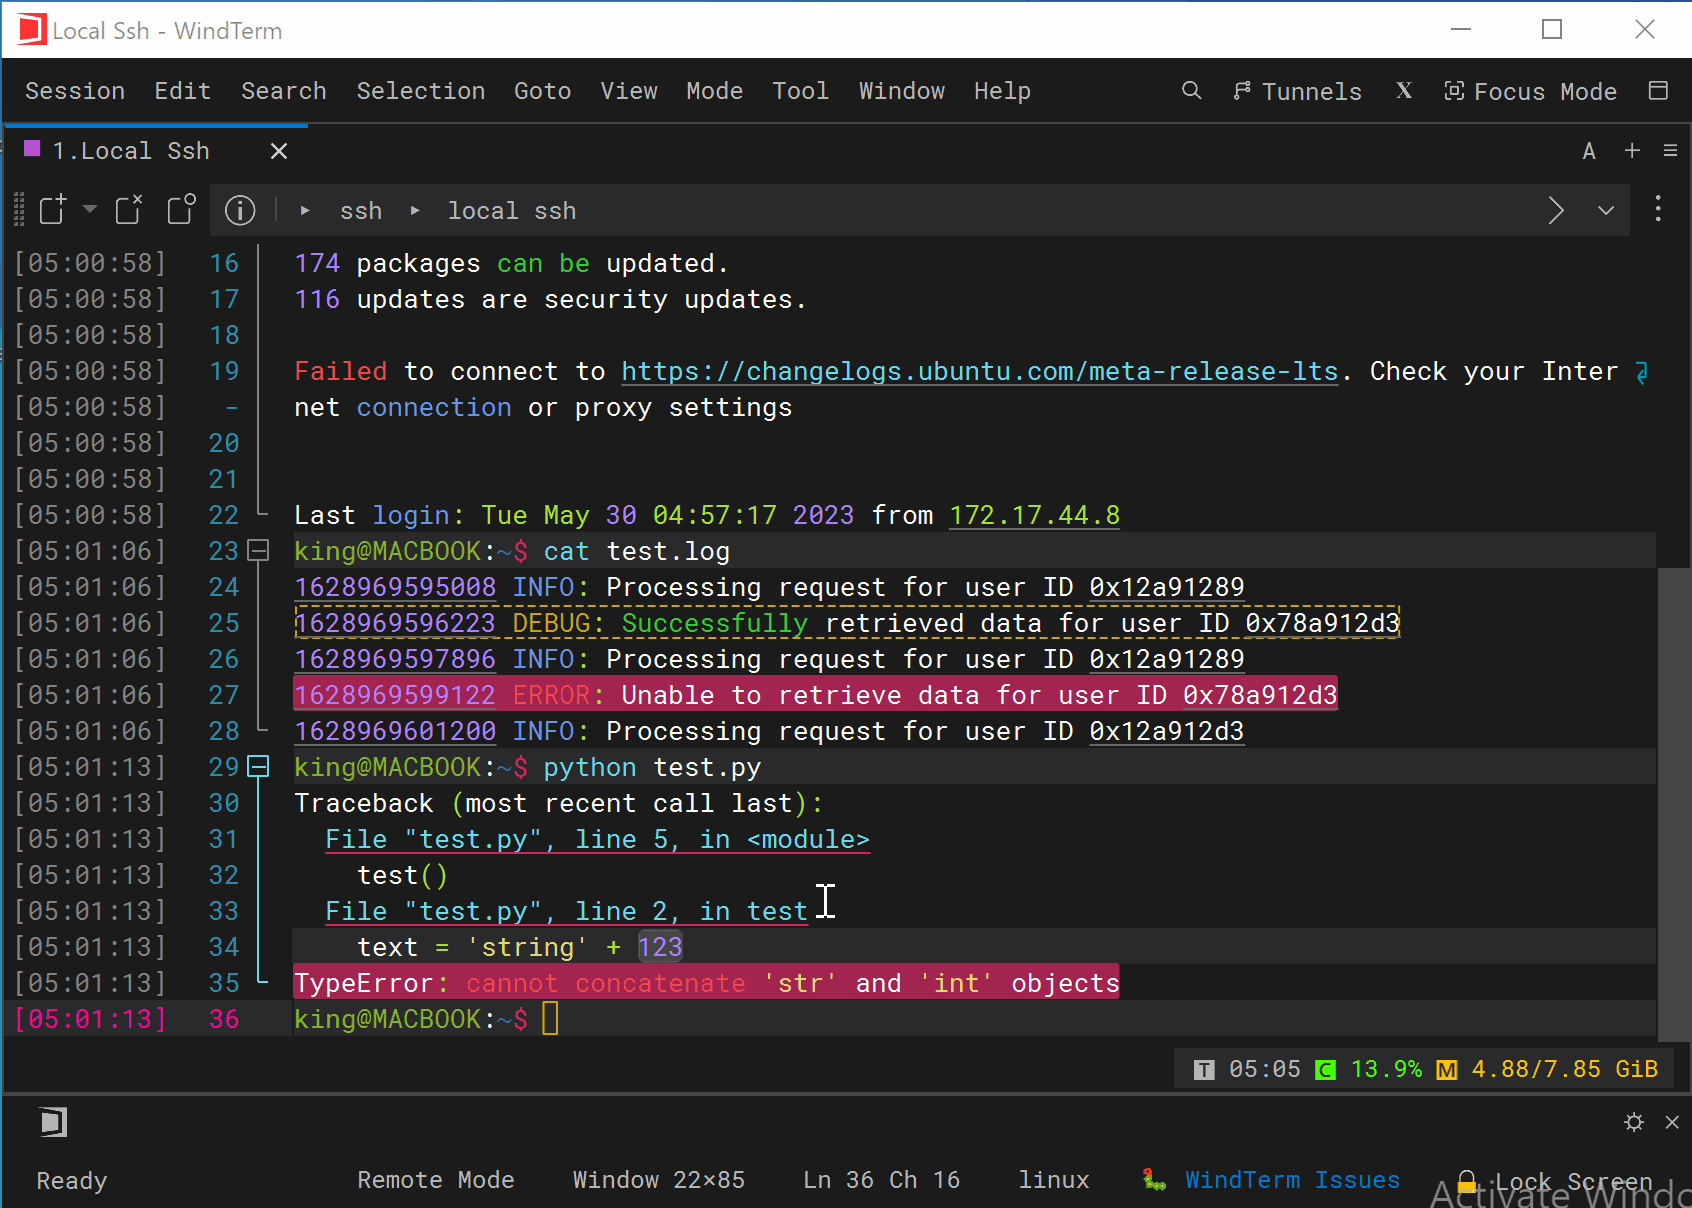
Task: Click the 'cat test.log' command line
Action: click(x=636, y=552)
